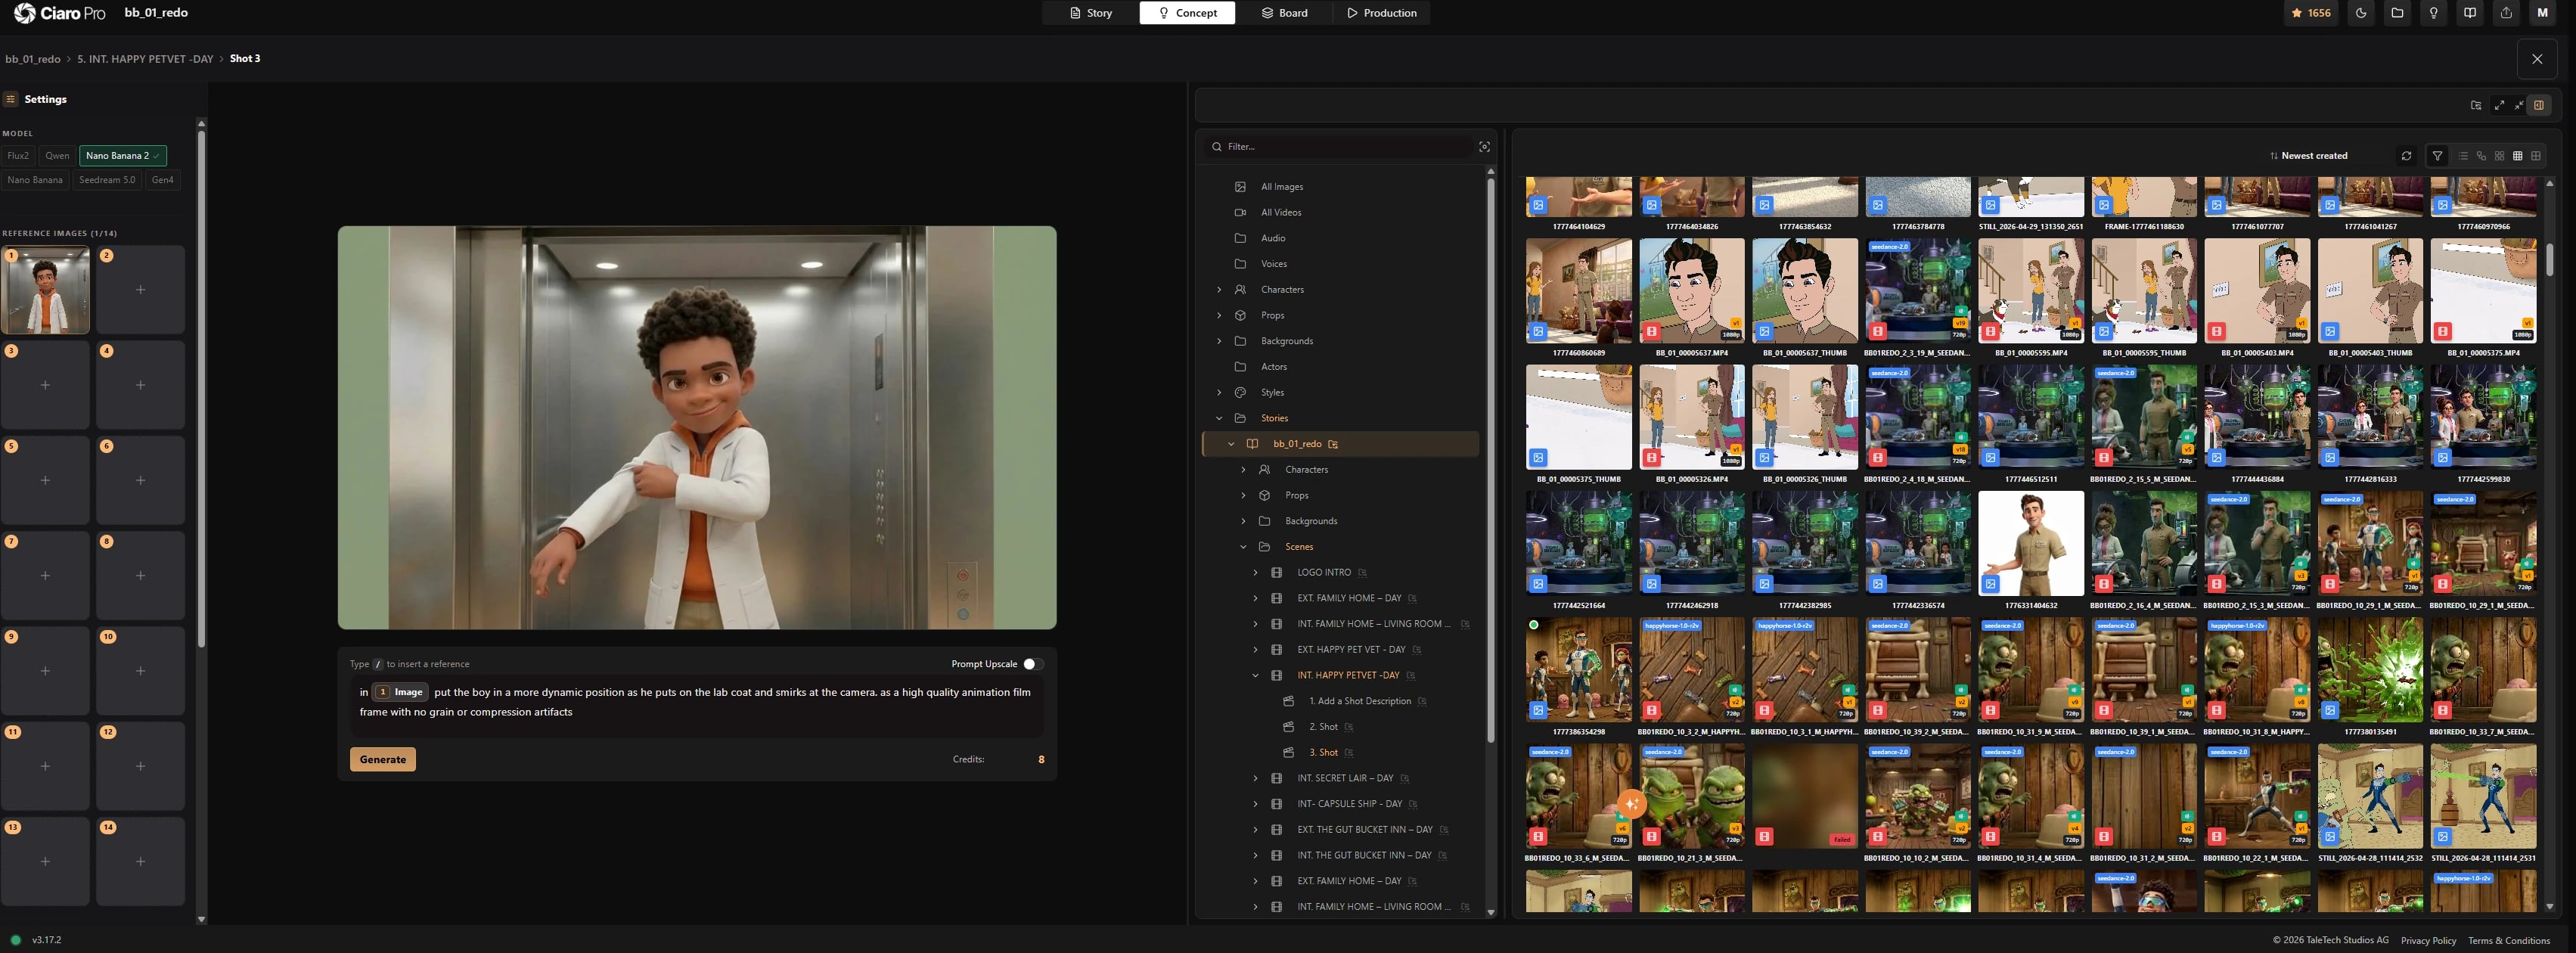
Task: Click reference image slot 1 thumbnail
Action: [45, 290]
